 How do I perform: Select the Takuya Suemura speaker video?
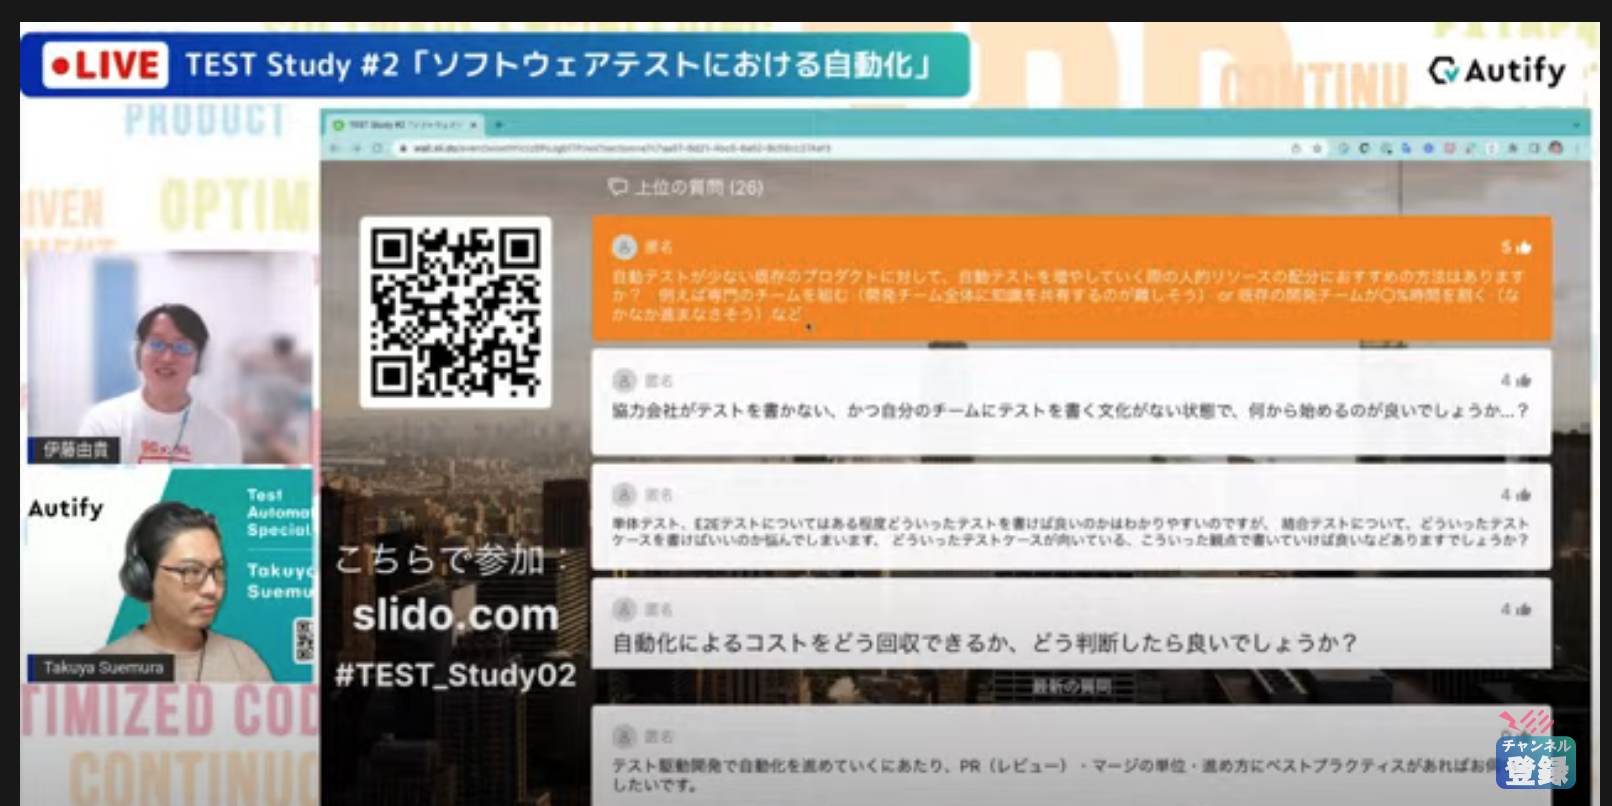click(x=170, y=575)
